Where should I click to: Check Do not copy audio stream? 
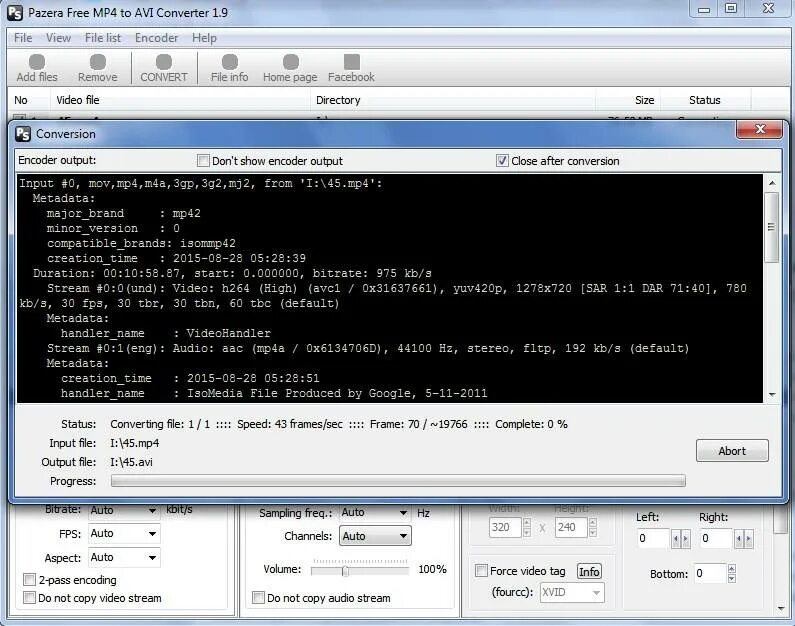pyautogui.click(x=258, y=598)
